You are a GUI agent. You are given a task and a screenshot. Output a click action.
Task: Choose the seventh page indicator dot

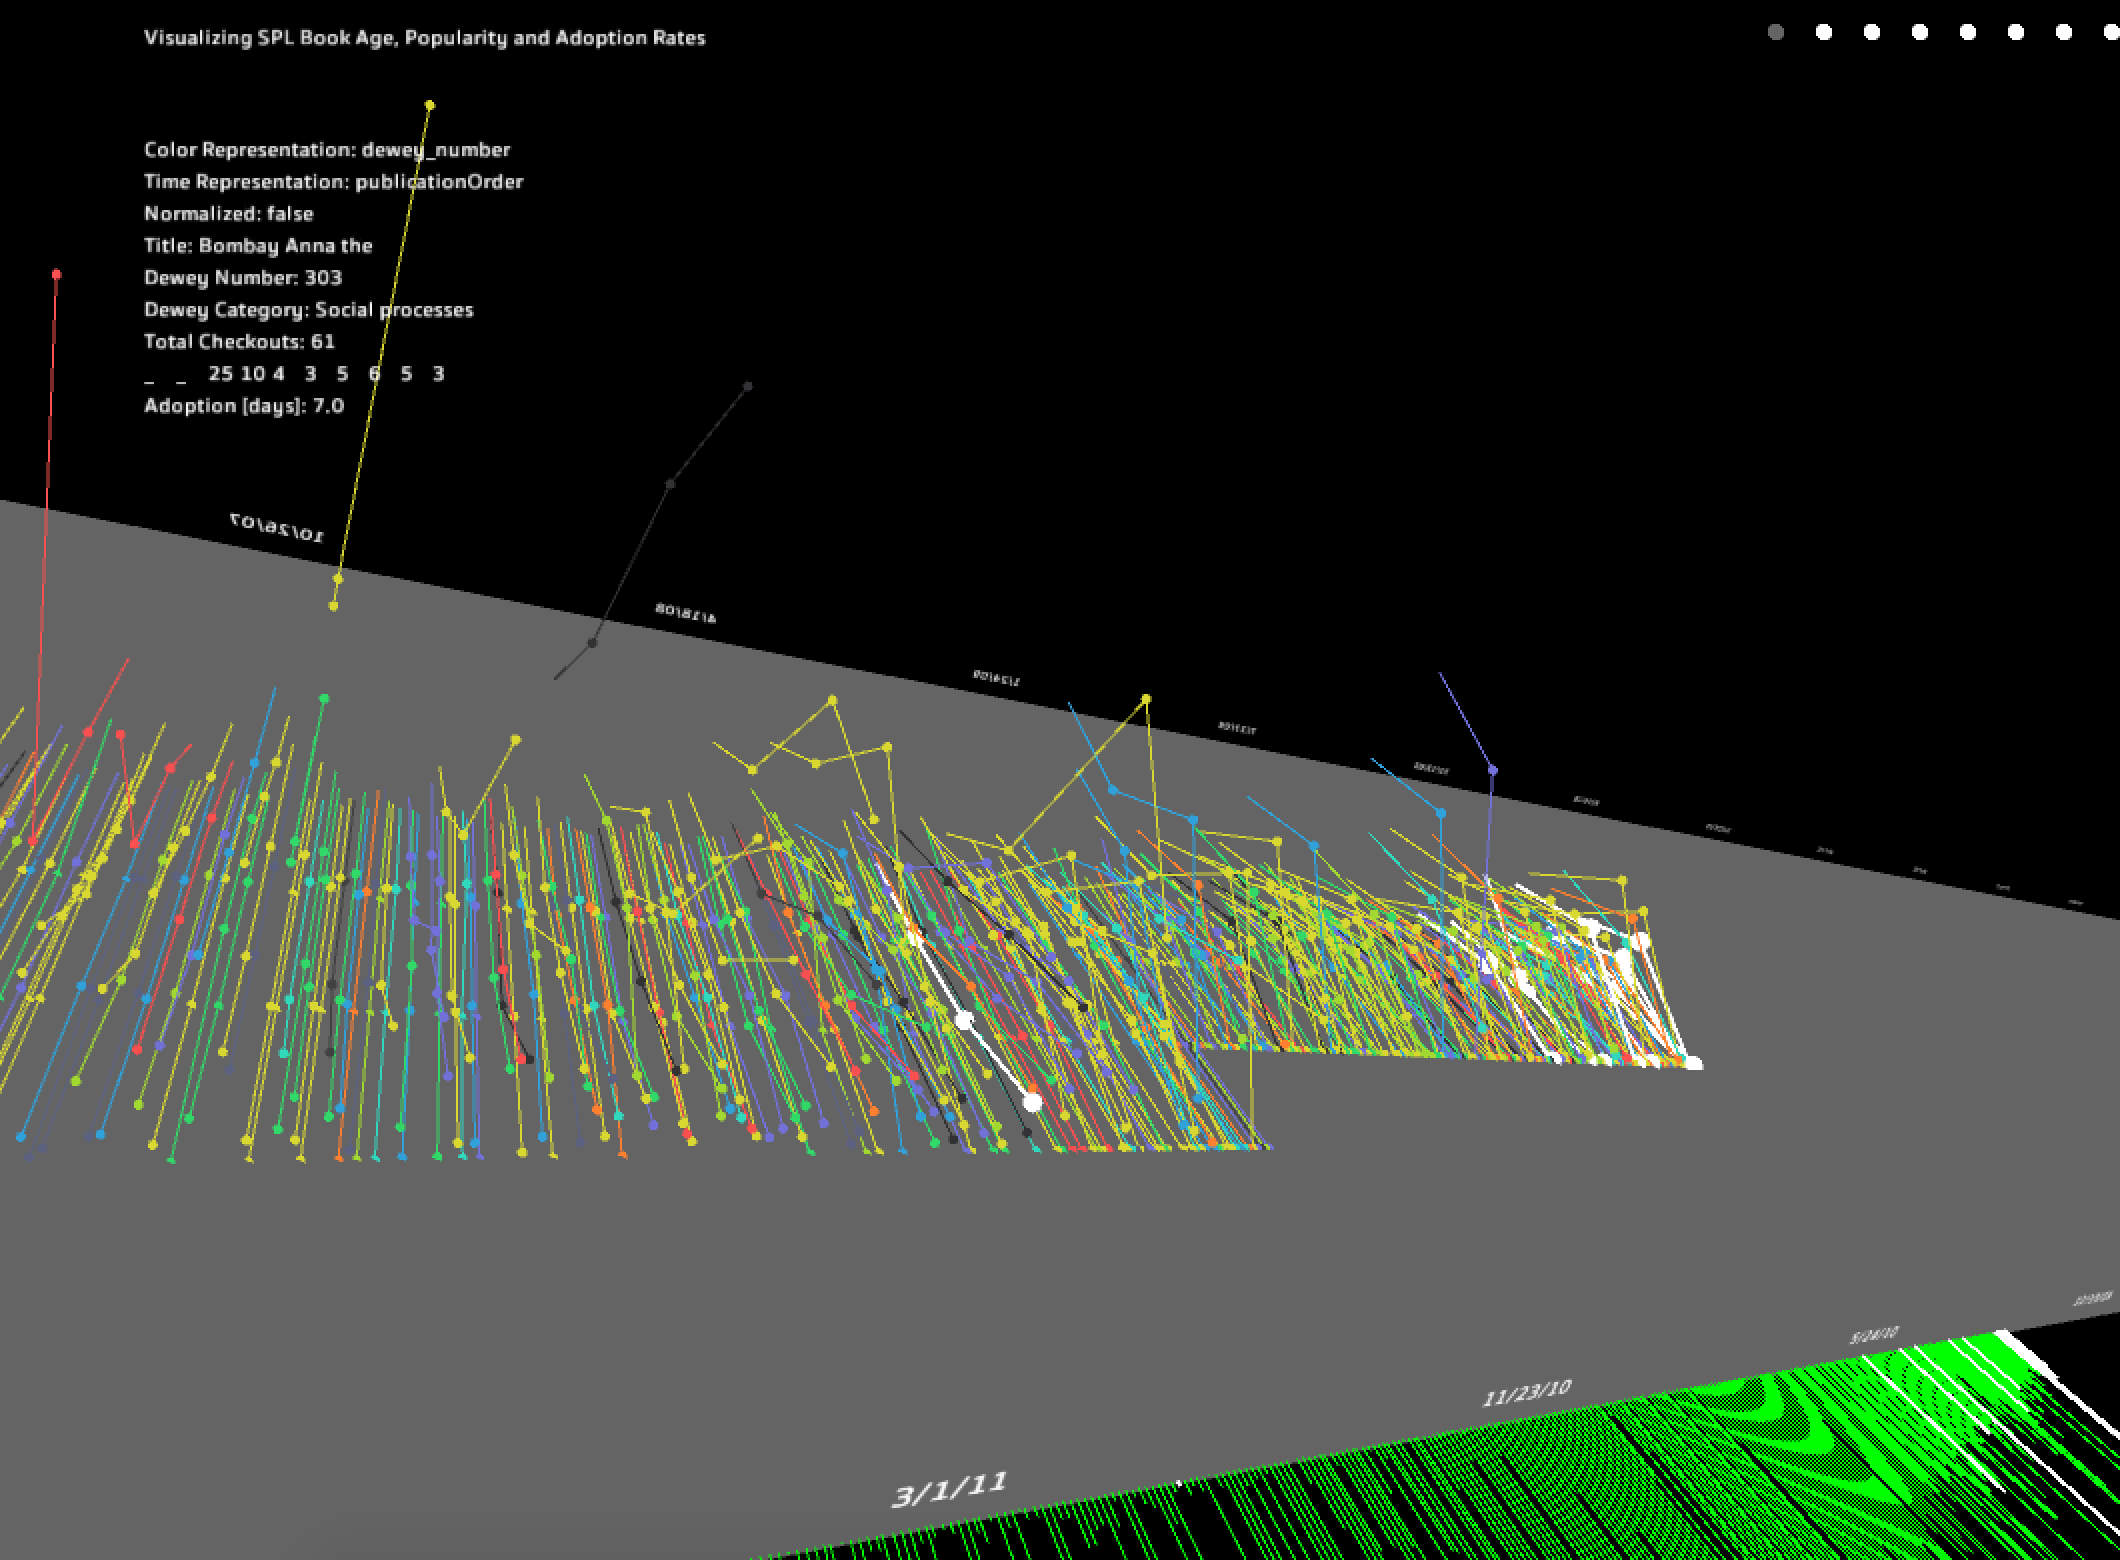(2064, 33)
